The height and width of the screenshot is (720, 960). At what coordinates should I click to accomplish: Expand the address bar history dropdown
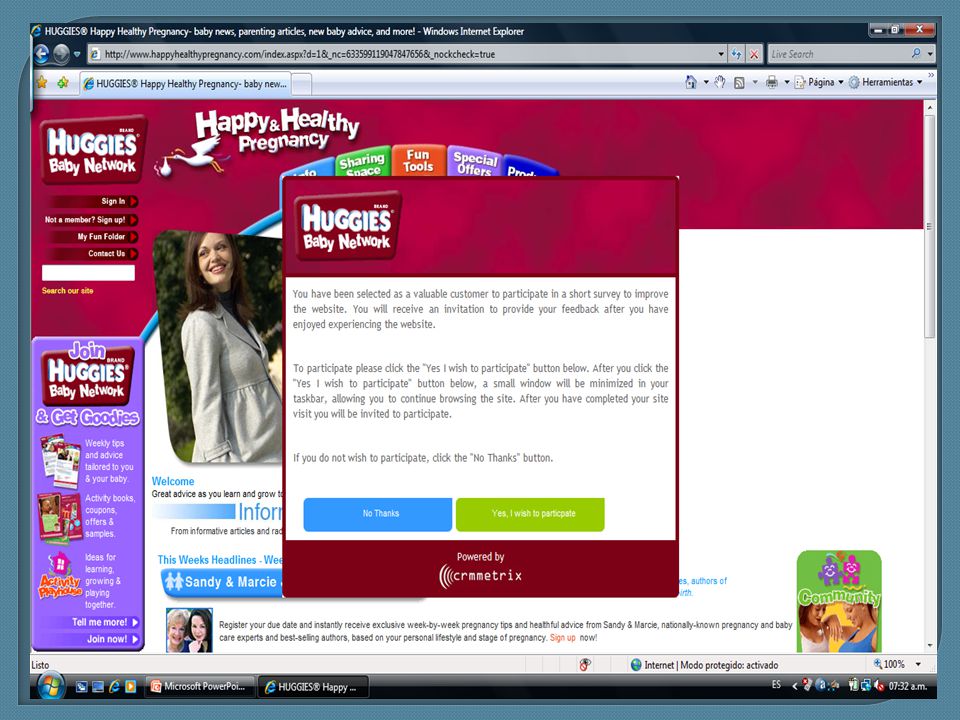(x=721, y=54)
